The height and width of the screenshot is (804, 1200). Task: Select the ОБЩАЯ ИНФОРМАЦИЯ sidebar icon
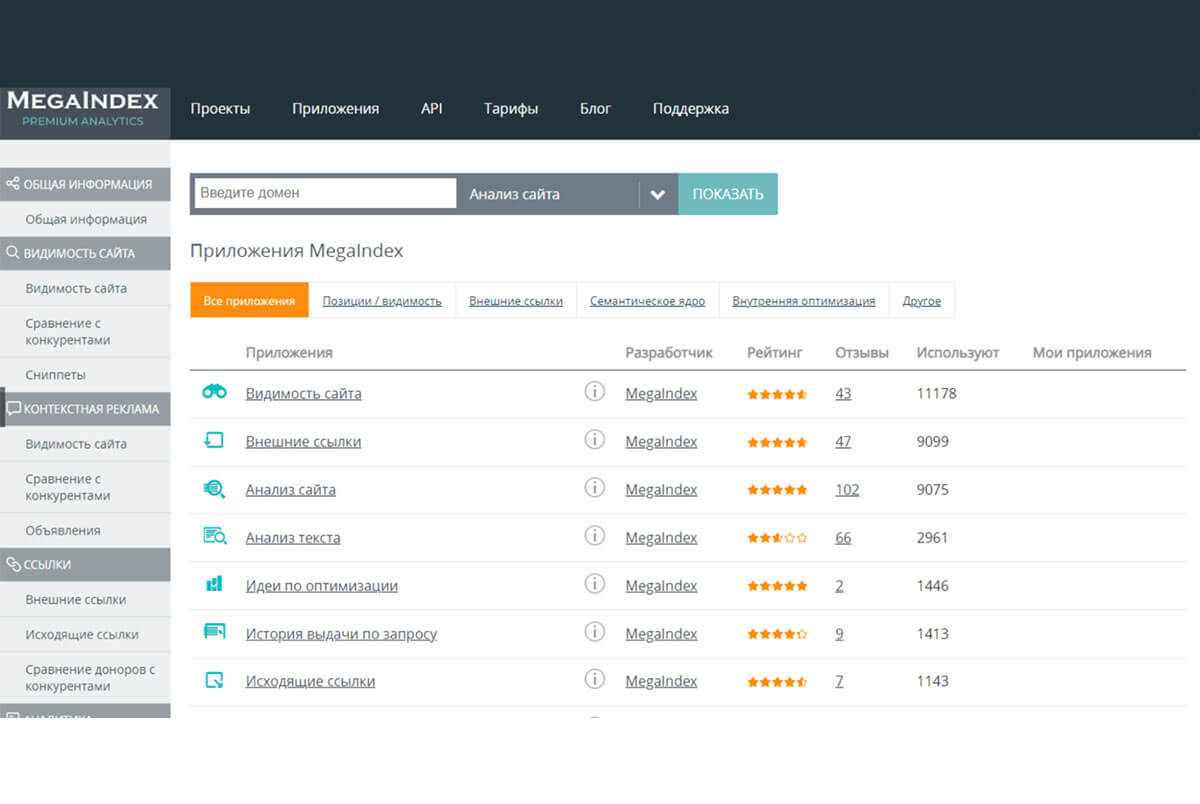(13, 183)
